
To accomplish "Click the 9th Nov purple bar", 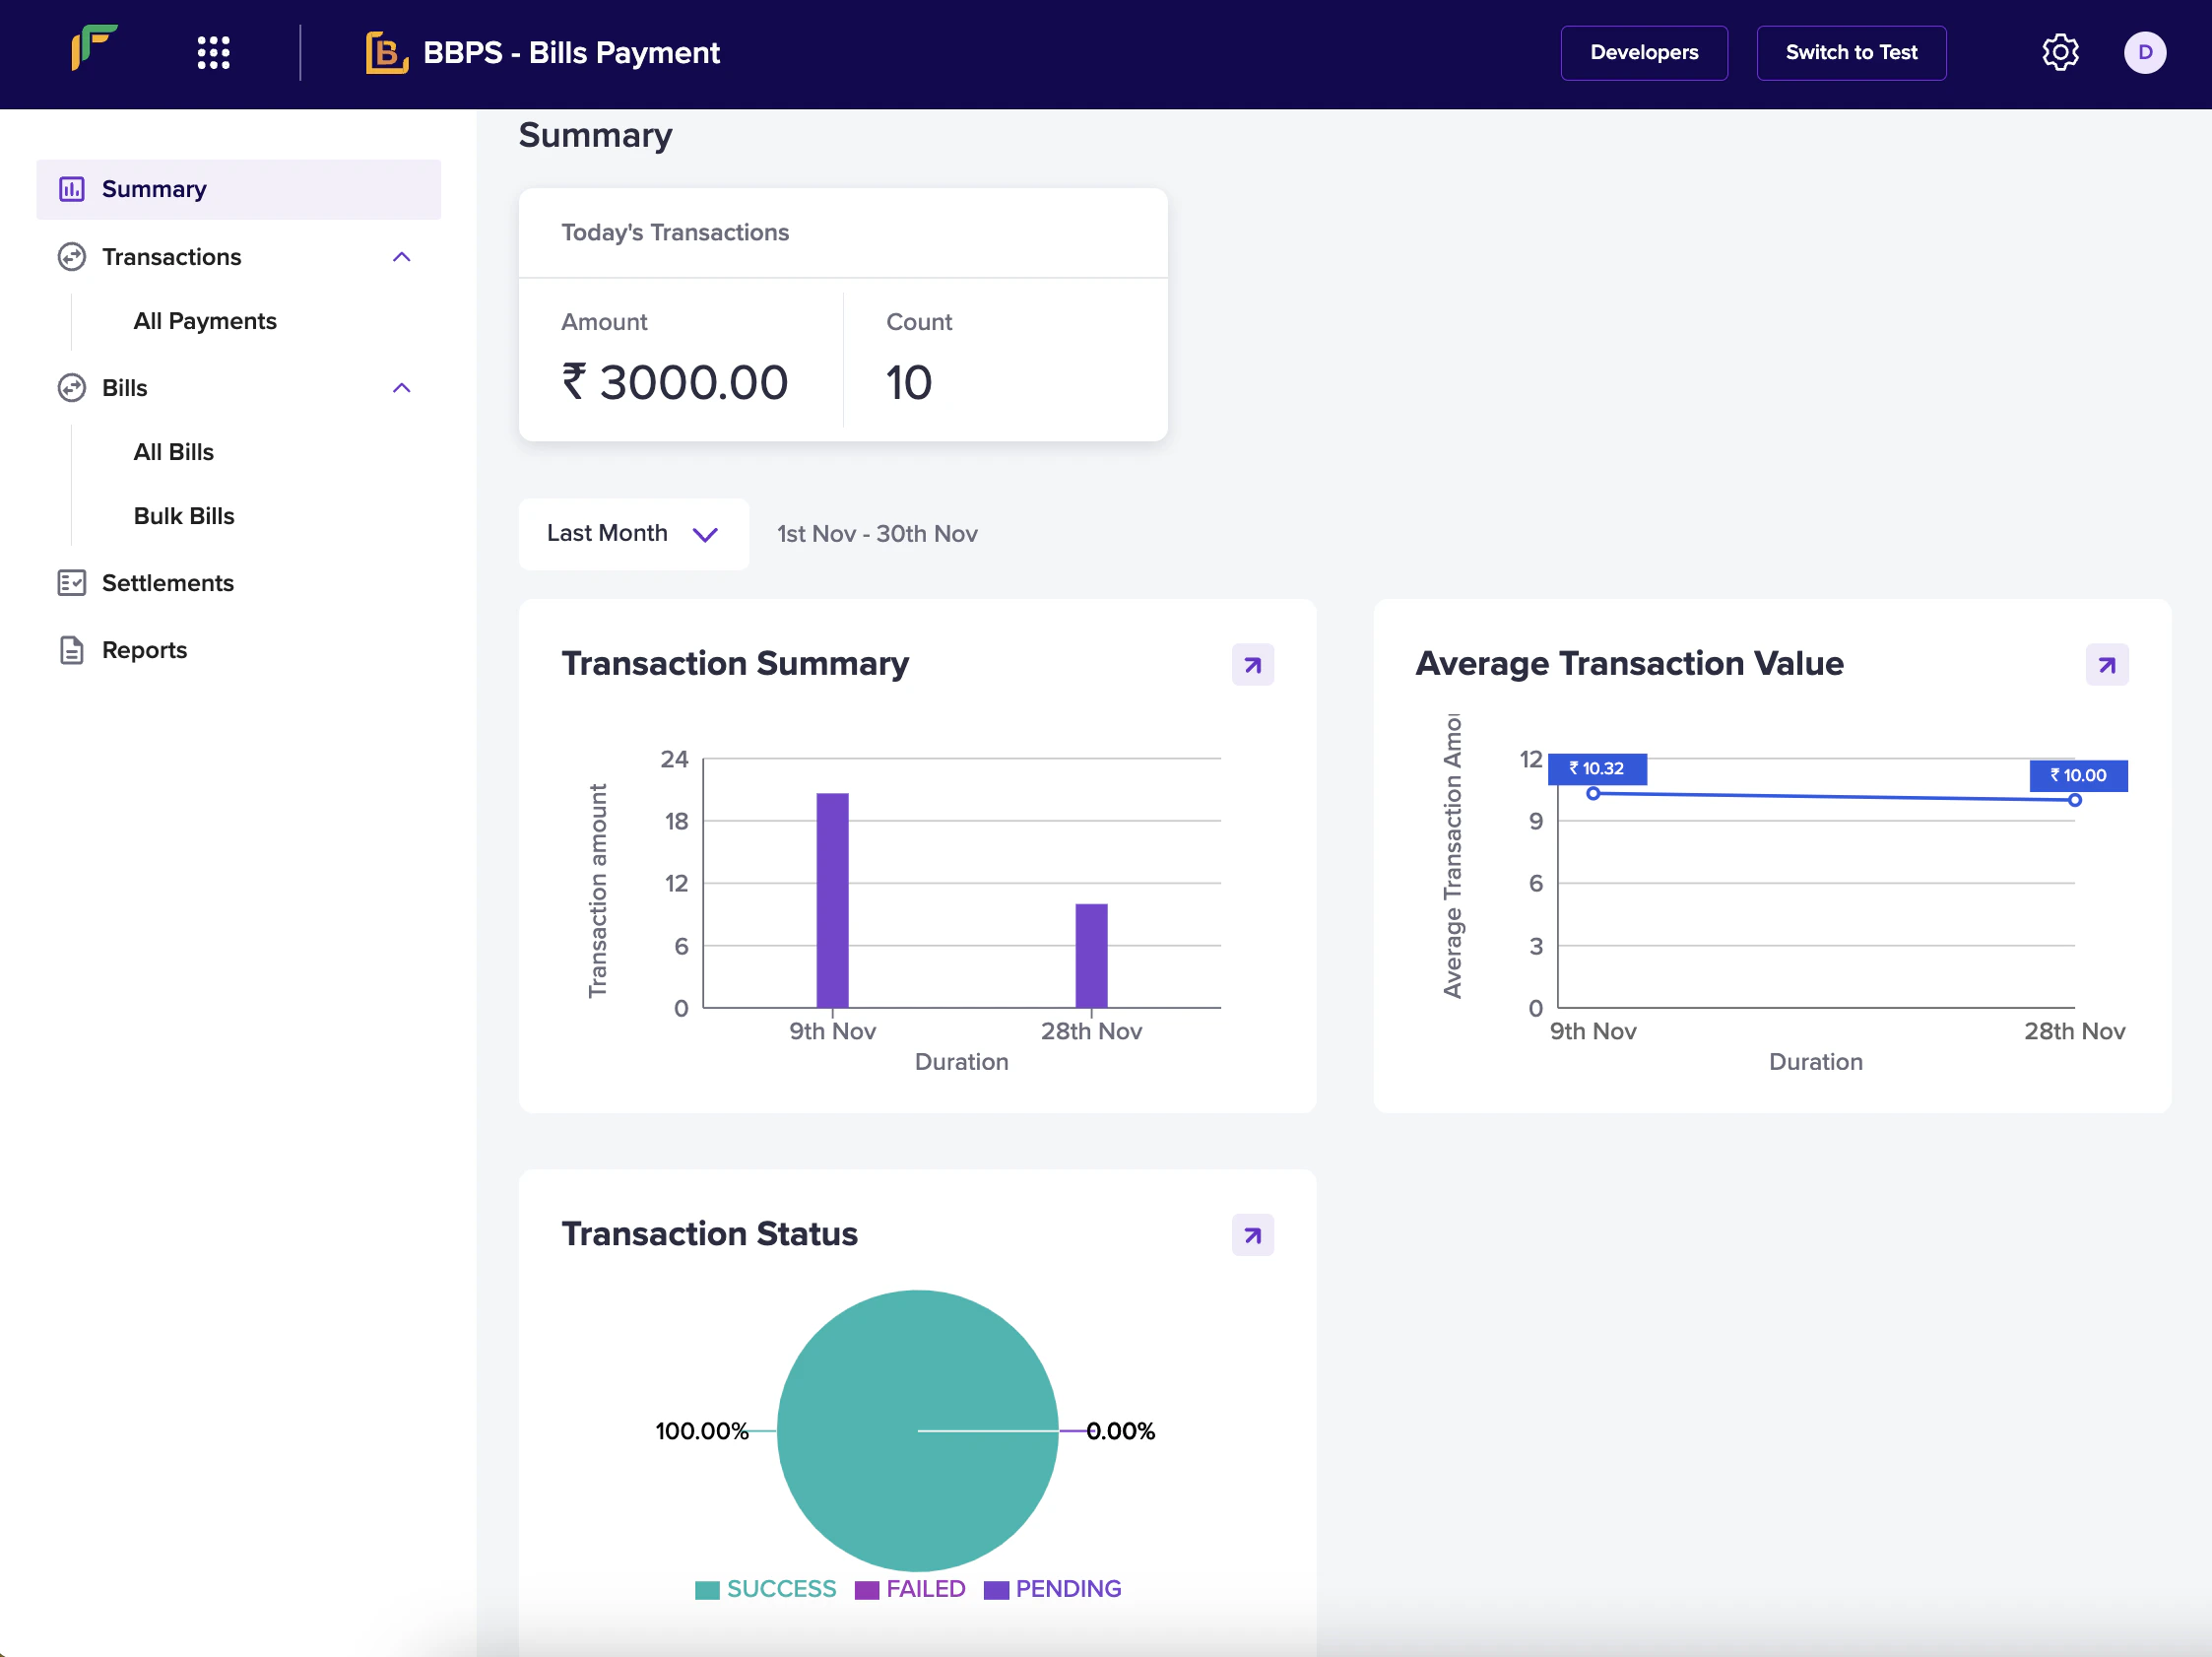I will pyautogui.click(x=832, y=900).
